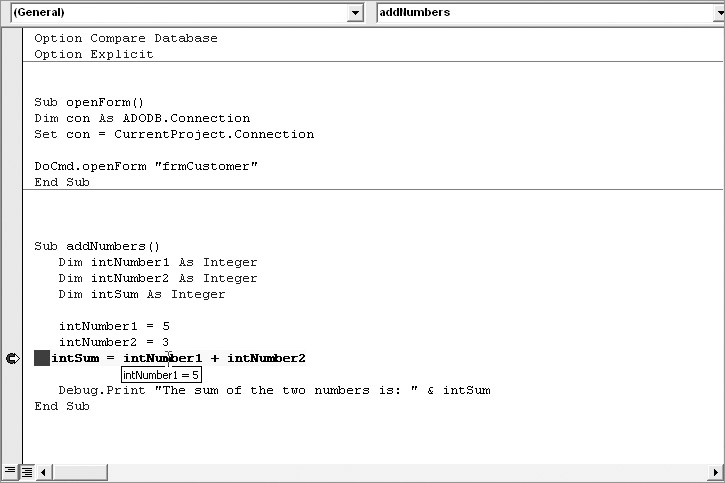This screenshot has width=725, height=483.
Task: Place cursor on Dim intSum As Integer
Action: 141,294
